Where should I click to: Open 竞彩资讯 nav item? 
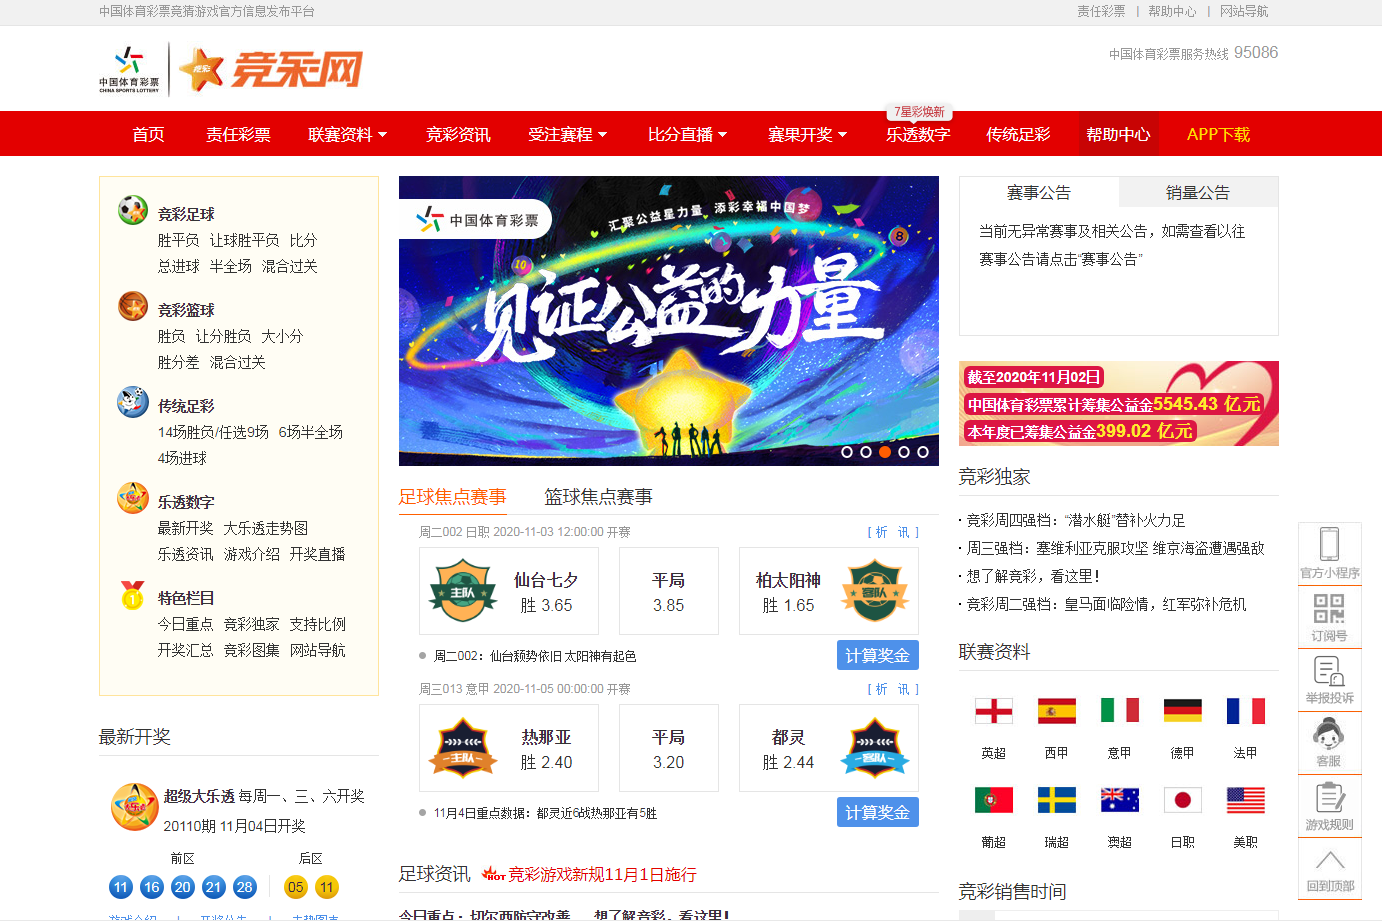pyautogui.click(x=458, y=134)
